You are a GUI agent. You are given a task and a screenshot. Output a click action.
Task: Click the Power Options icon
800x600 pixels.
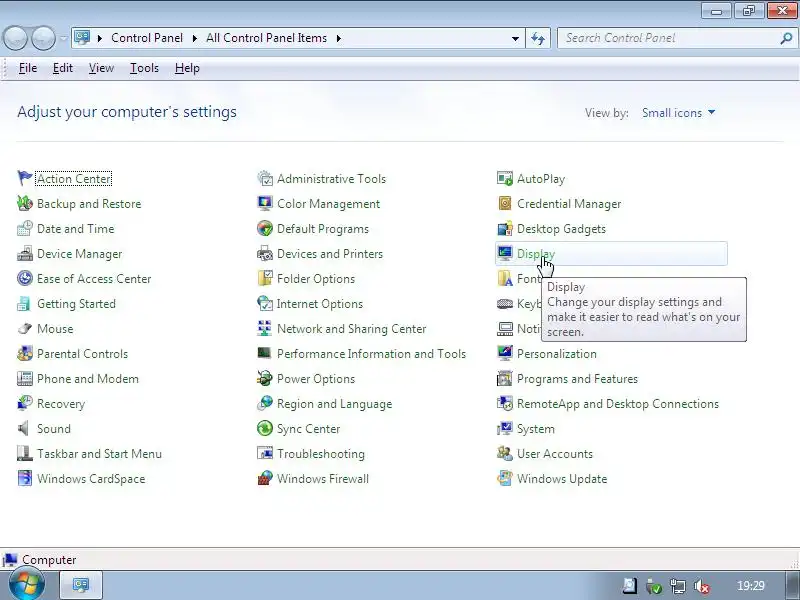tap(265, 378)
